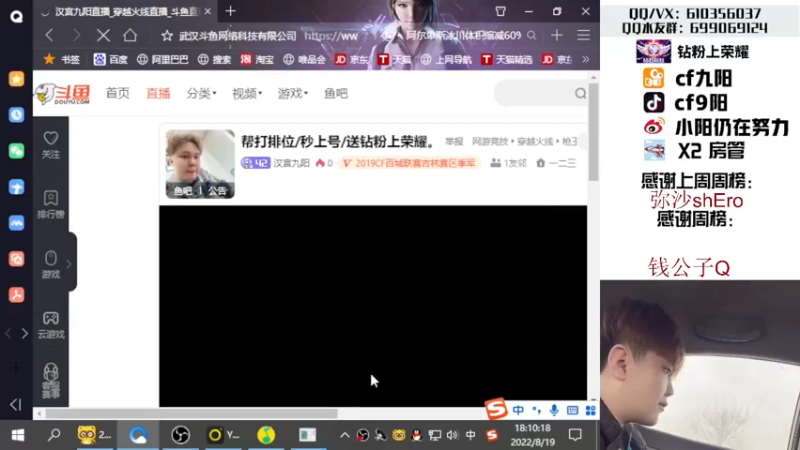This screenshot has height=450, width=800.
Task: Go back to previous page
Action: coord(49,35)
